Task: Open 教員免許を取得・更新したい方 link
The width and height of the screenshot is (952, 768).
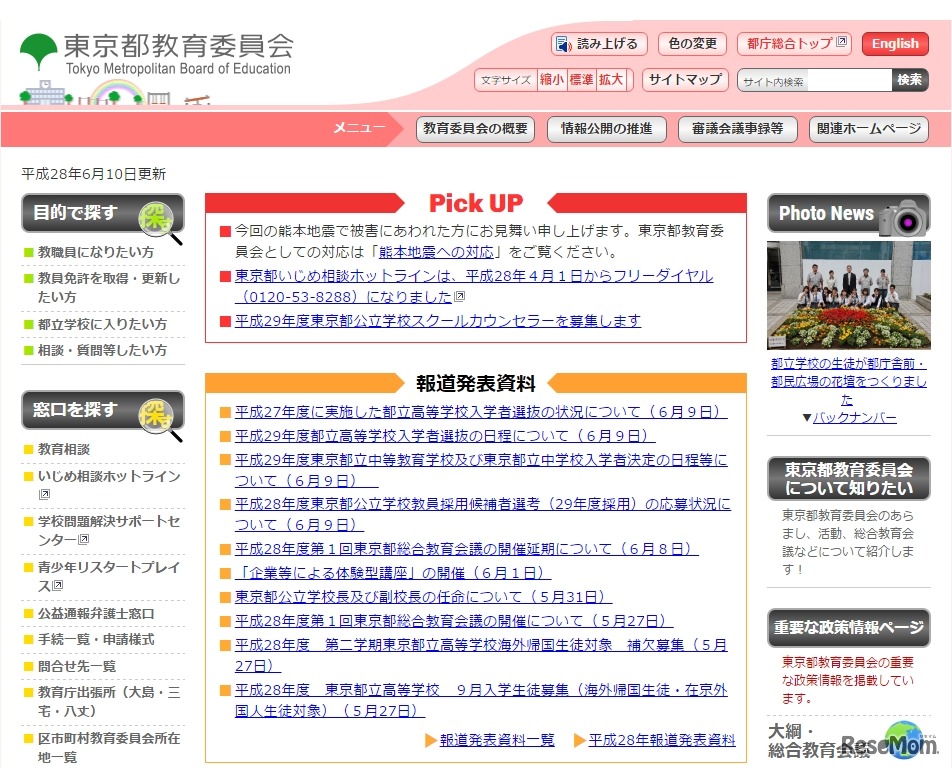Action: pos(109,288)
